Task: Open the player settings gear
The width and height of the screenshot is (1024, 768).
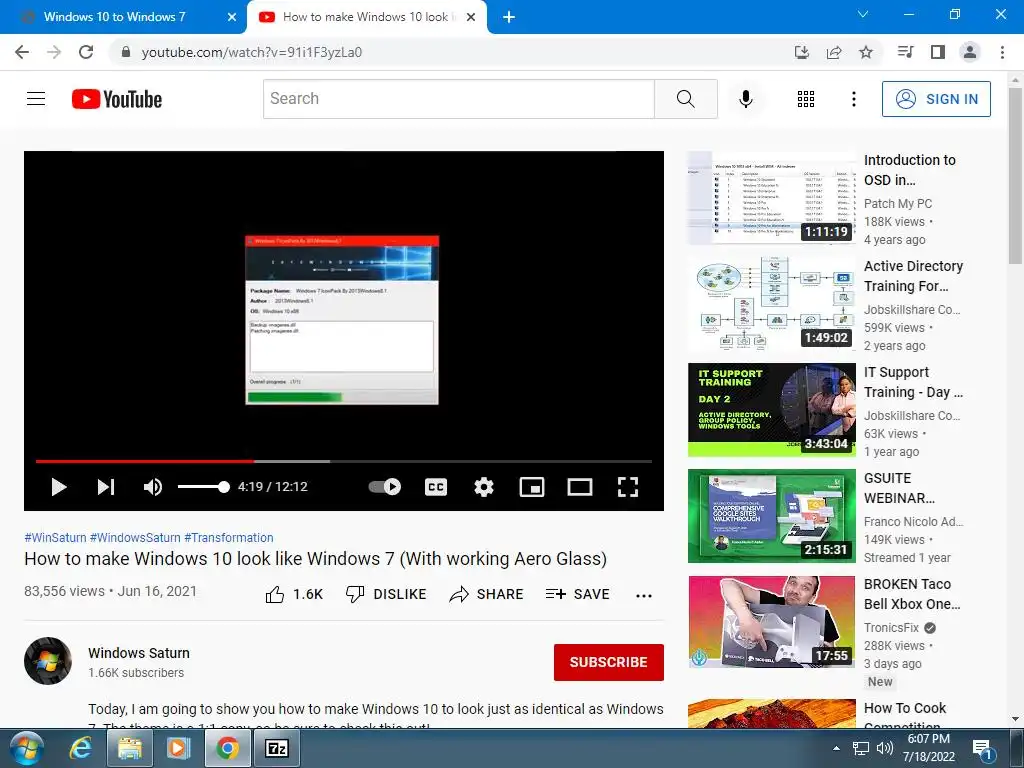Action: (484, 487)
